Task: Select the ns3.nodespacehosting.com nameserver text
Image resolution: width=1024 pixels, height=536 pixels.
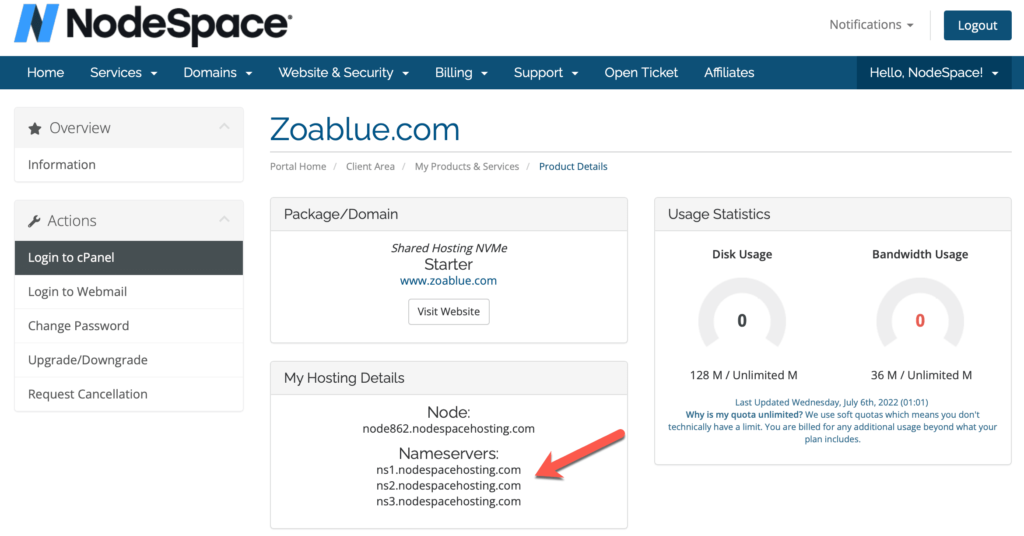Action: click(x=449, y=501)
